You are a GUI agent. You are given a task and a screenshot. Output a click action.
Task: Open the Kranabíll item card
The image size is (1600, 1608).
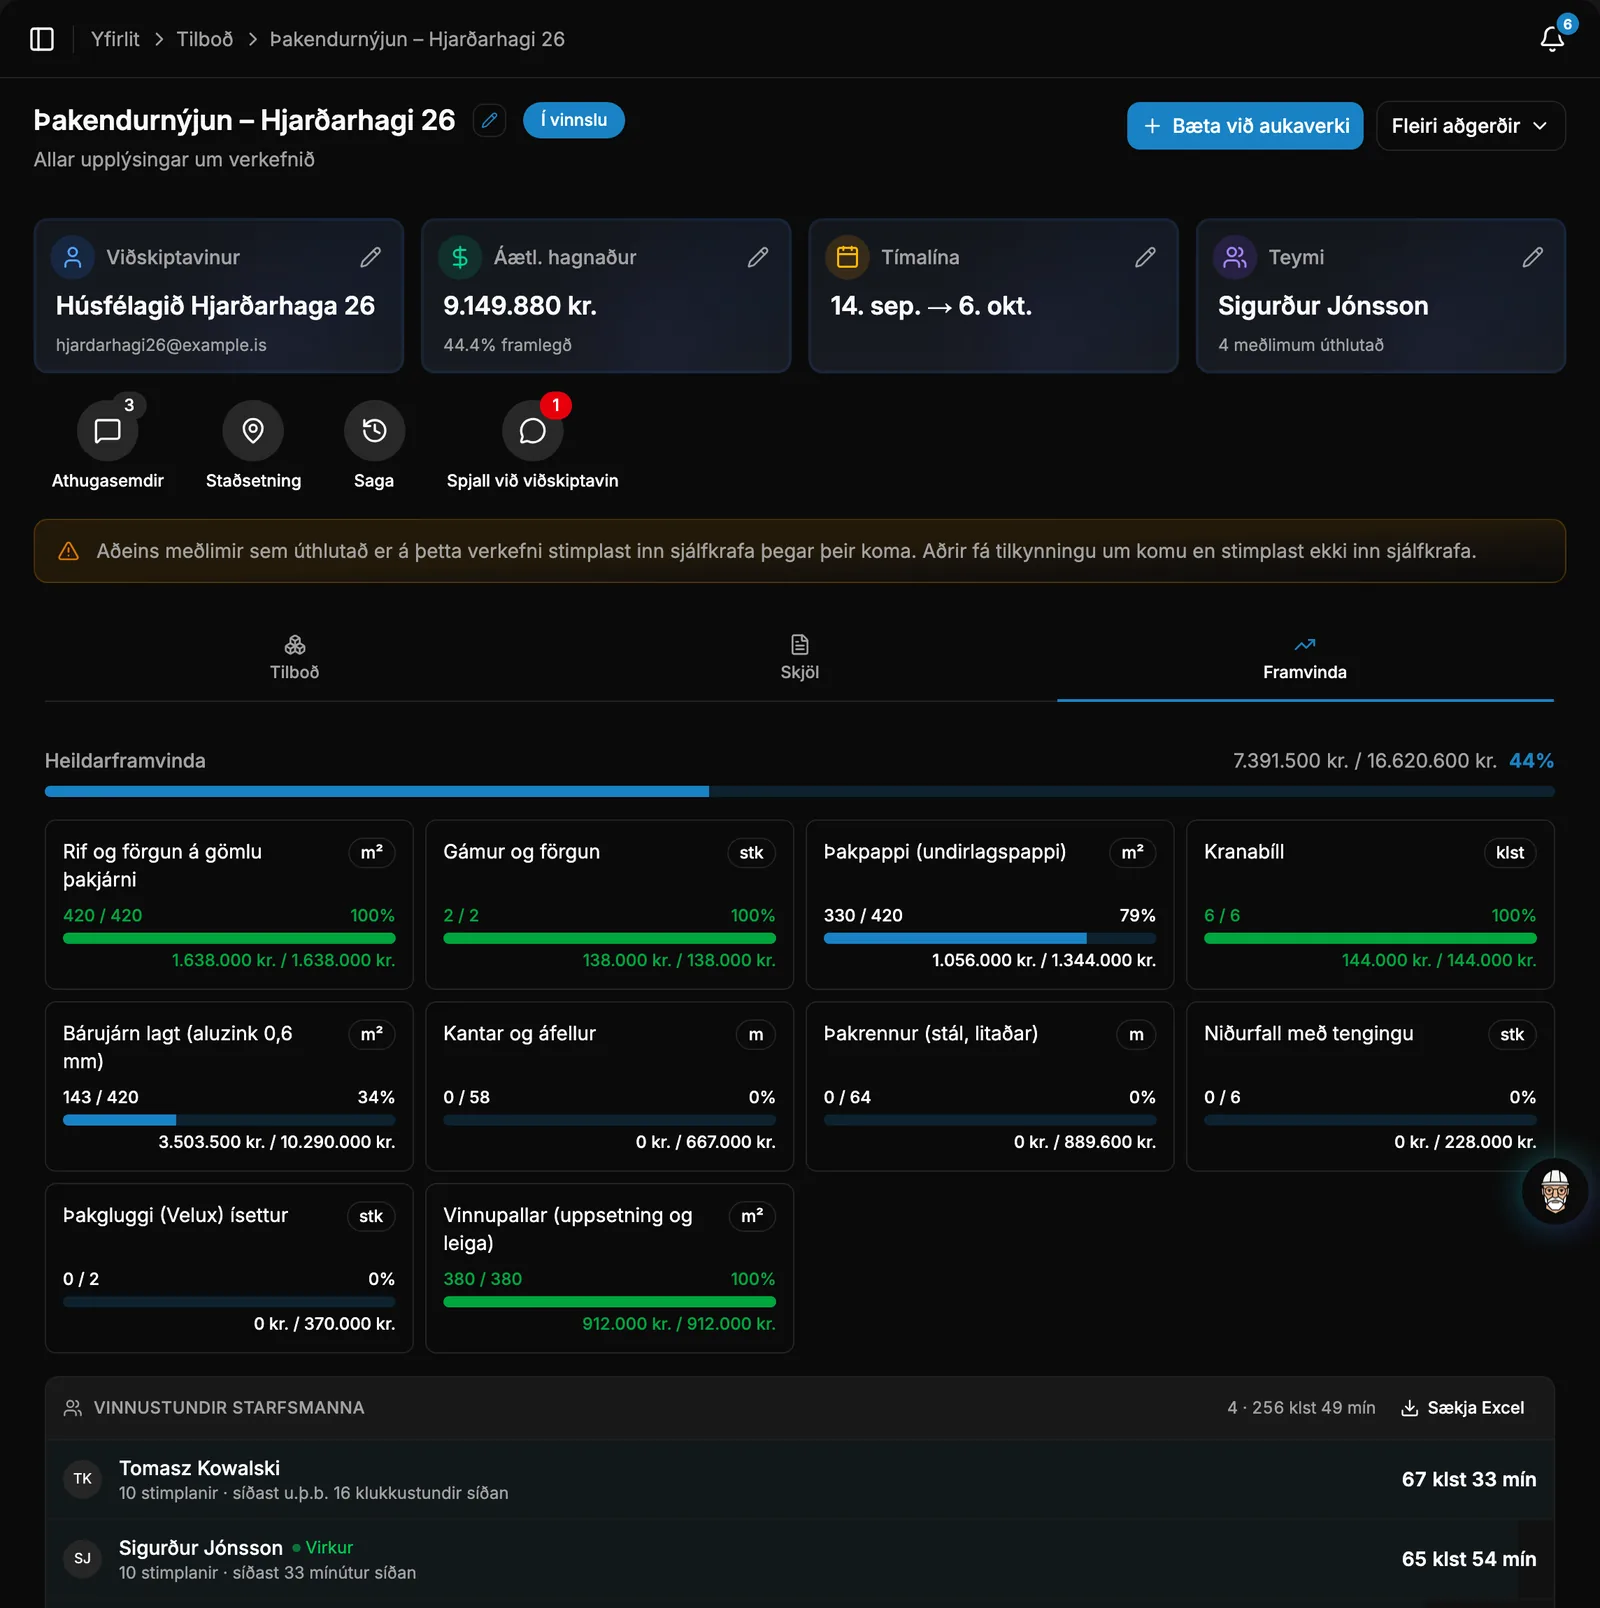click(1370, 905)
